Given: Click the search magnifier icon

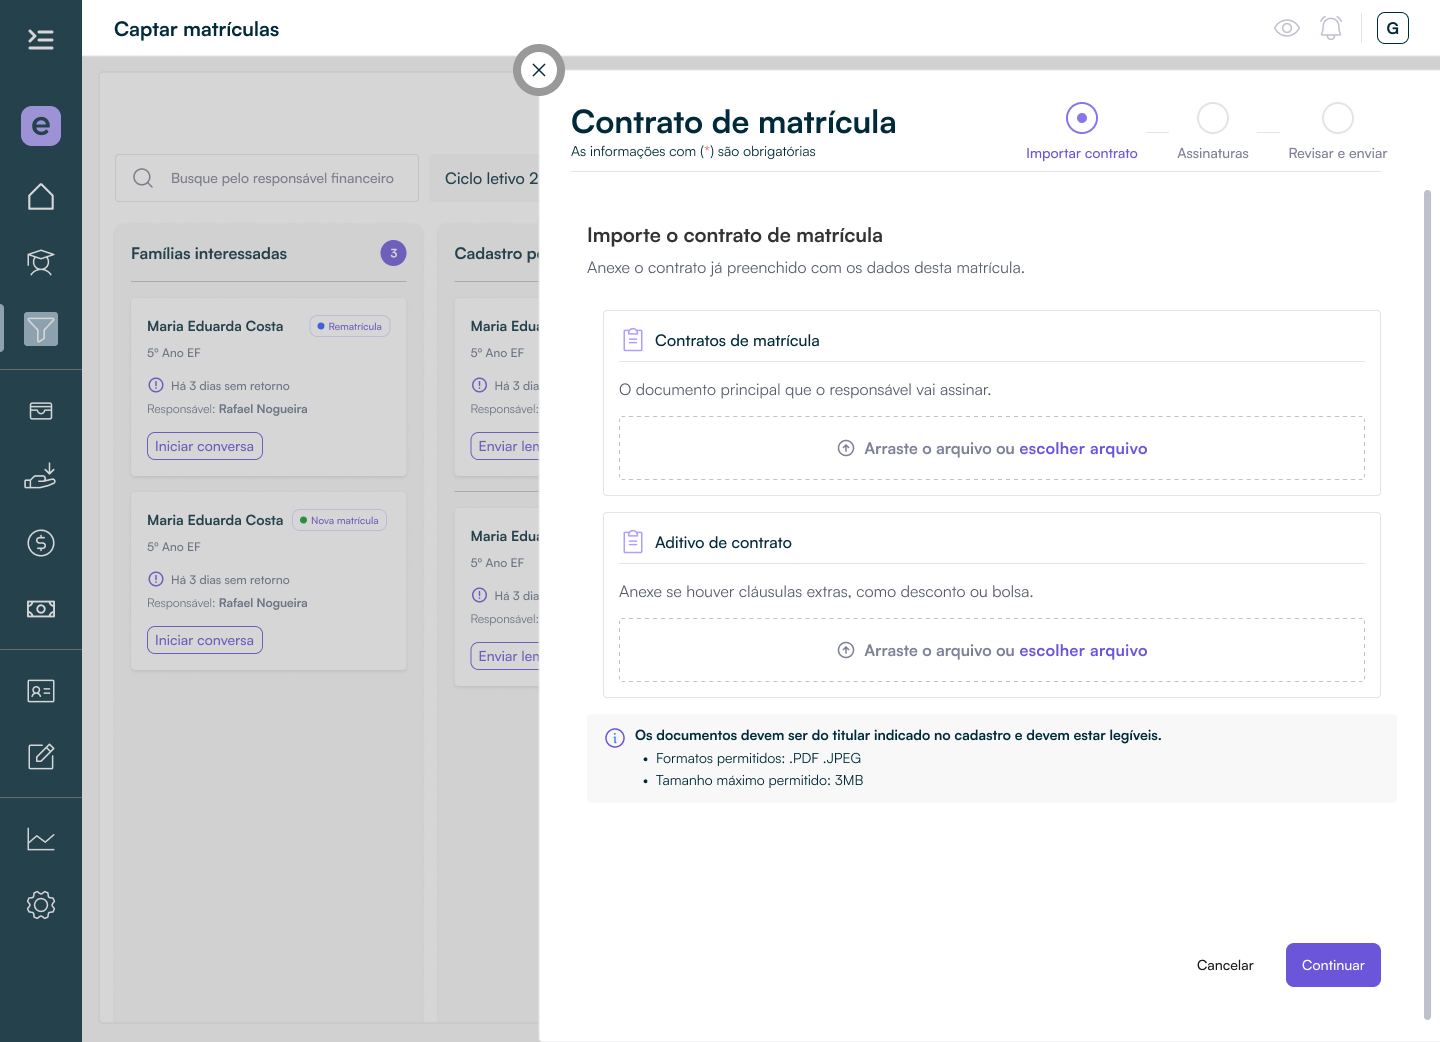Looking at the screenshot, I should 143,178.
